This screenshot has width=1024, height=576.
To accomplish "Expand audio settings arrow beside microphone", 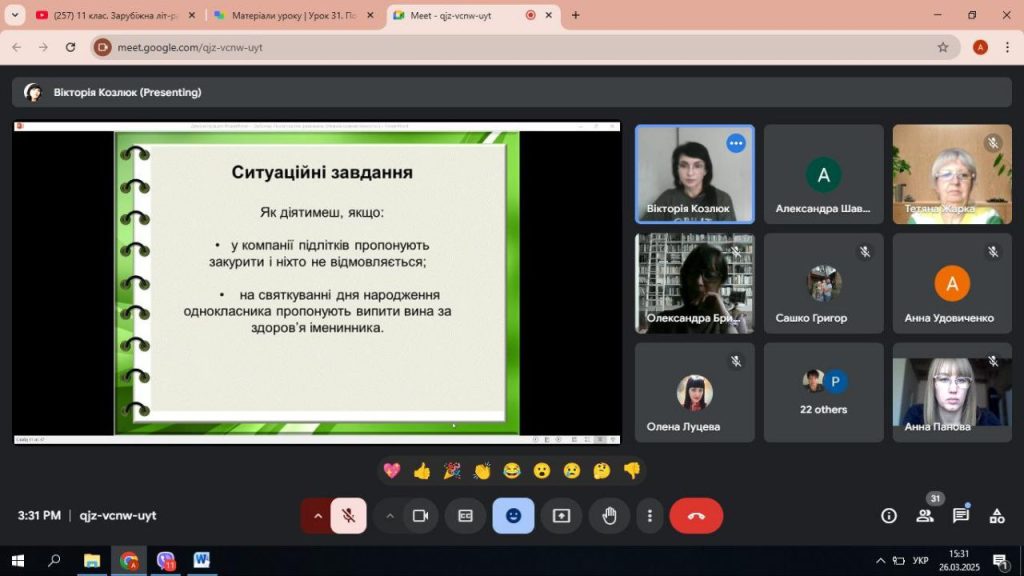I will (318, 516).
